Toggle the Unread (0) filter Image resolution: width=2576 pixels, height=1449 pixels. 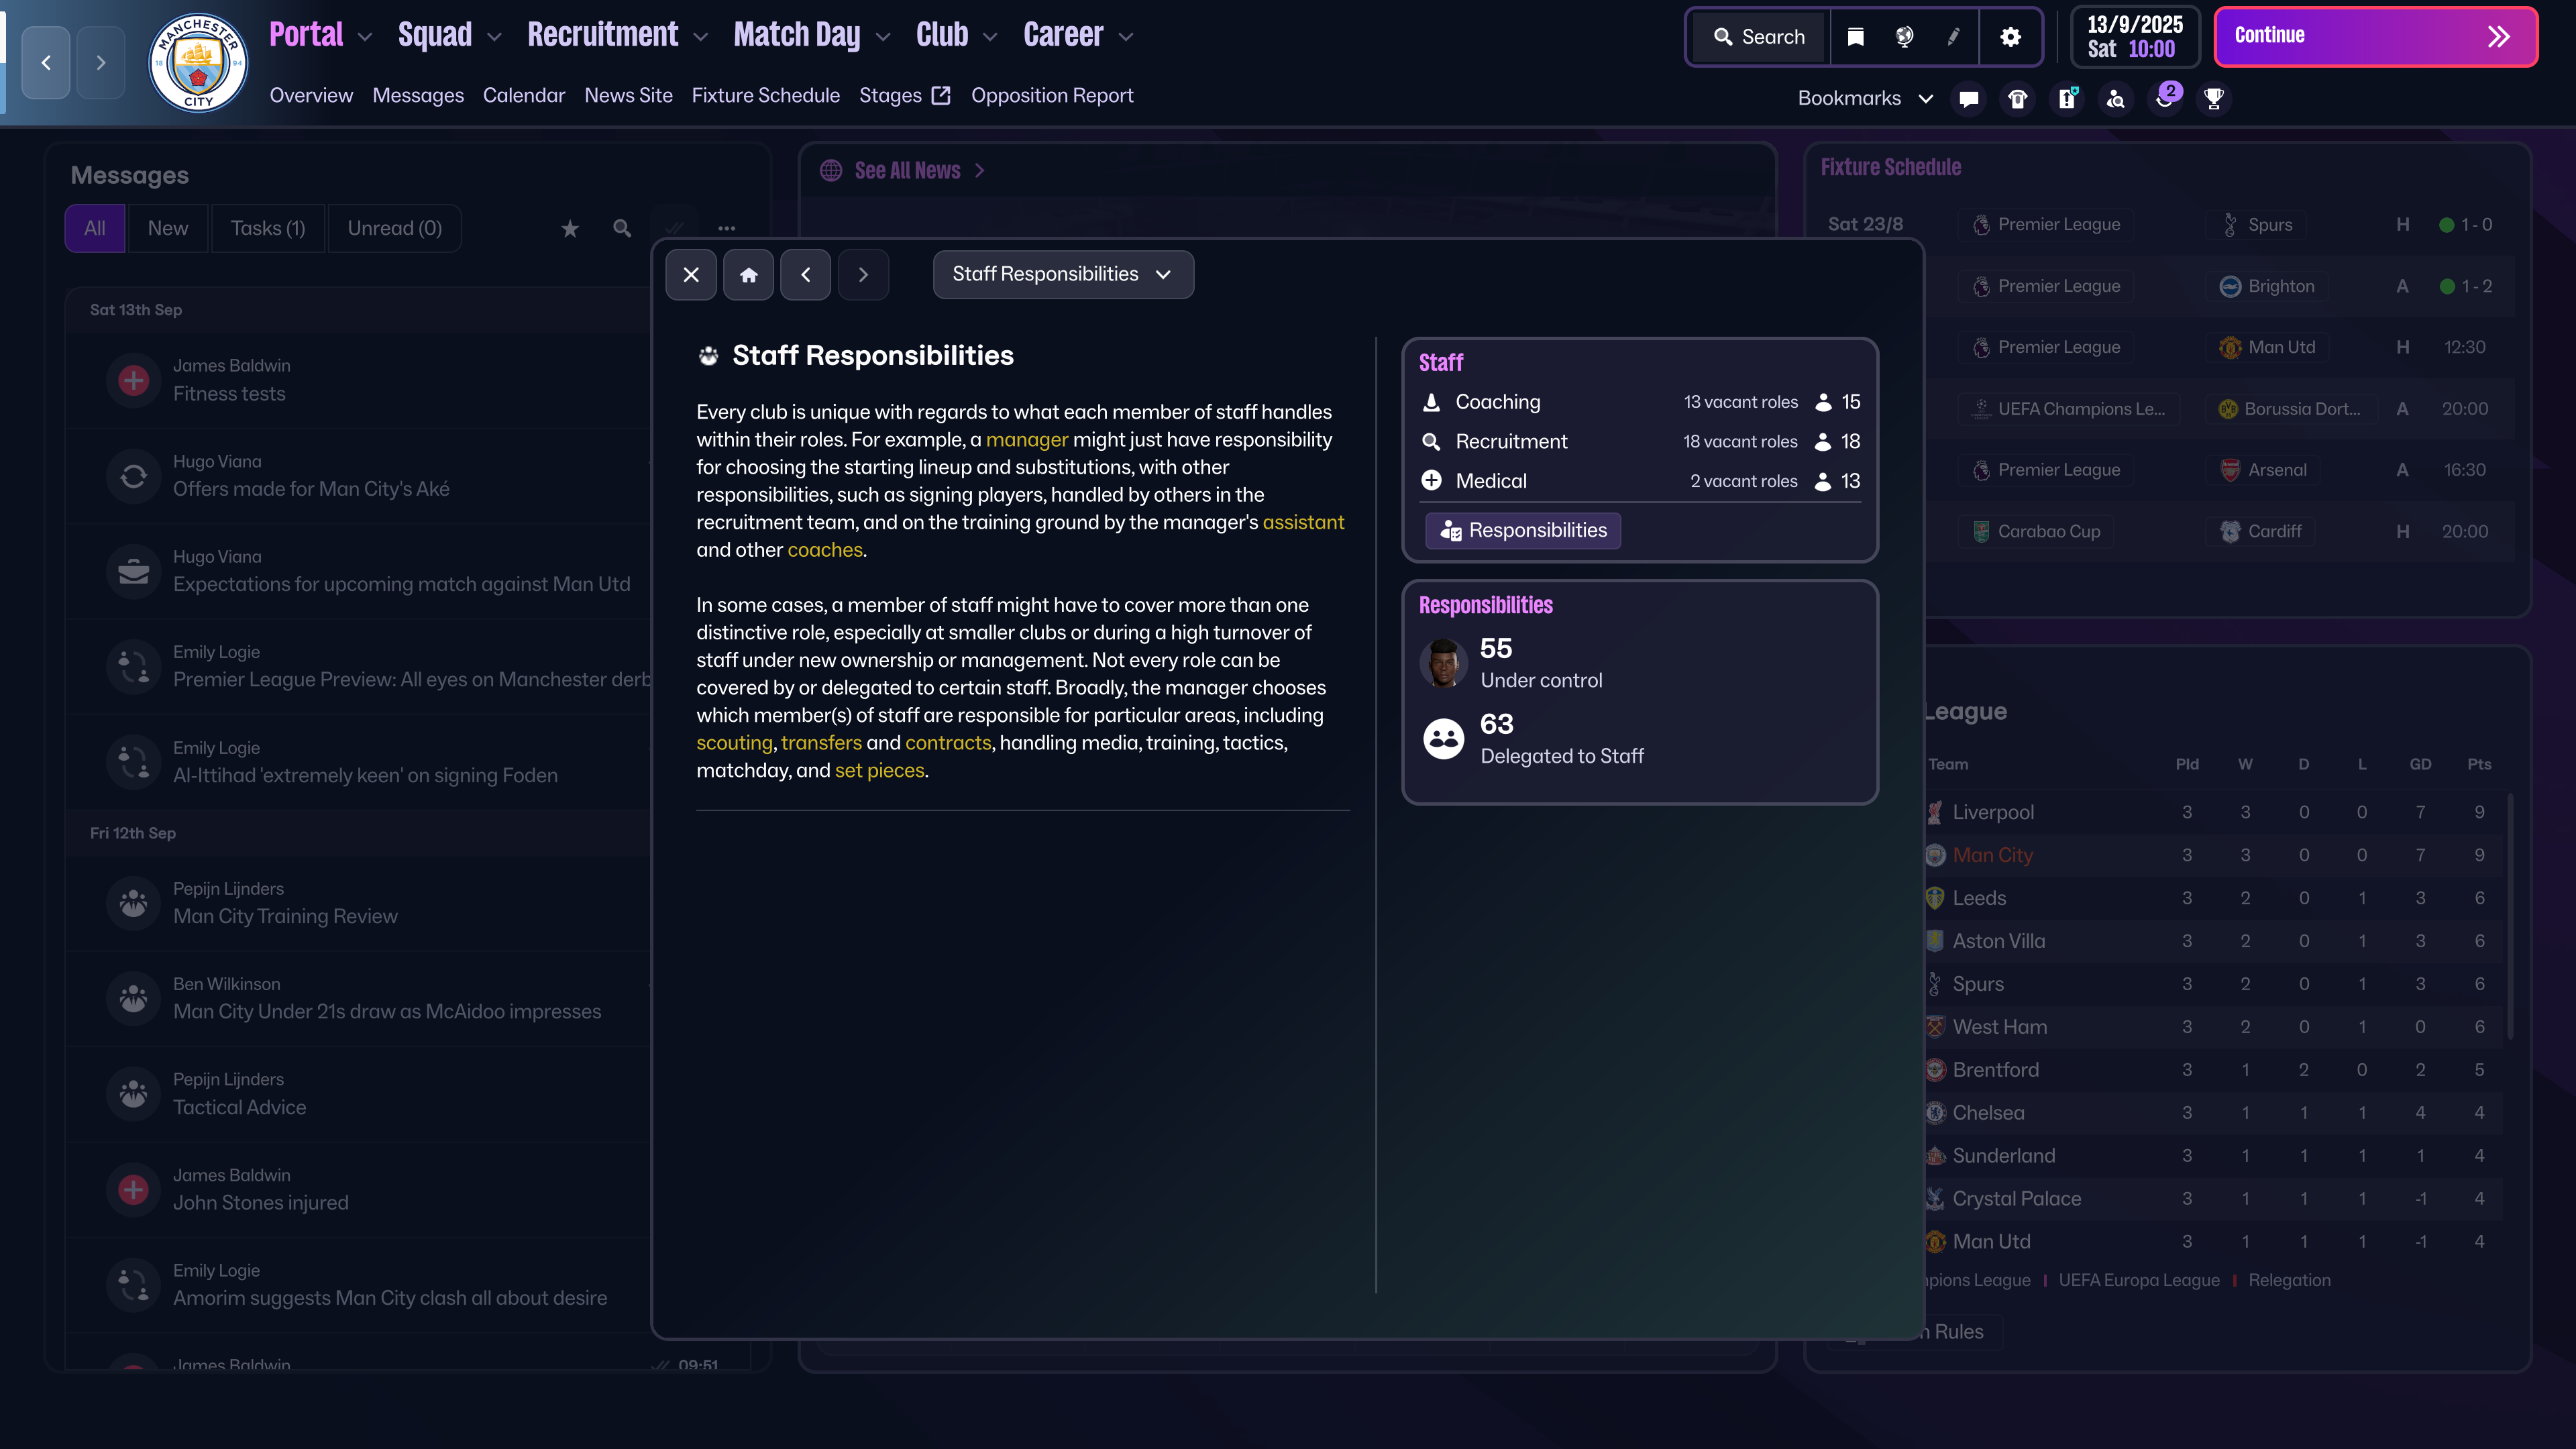(x=394, y=228)
